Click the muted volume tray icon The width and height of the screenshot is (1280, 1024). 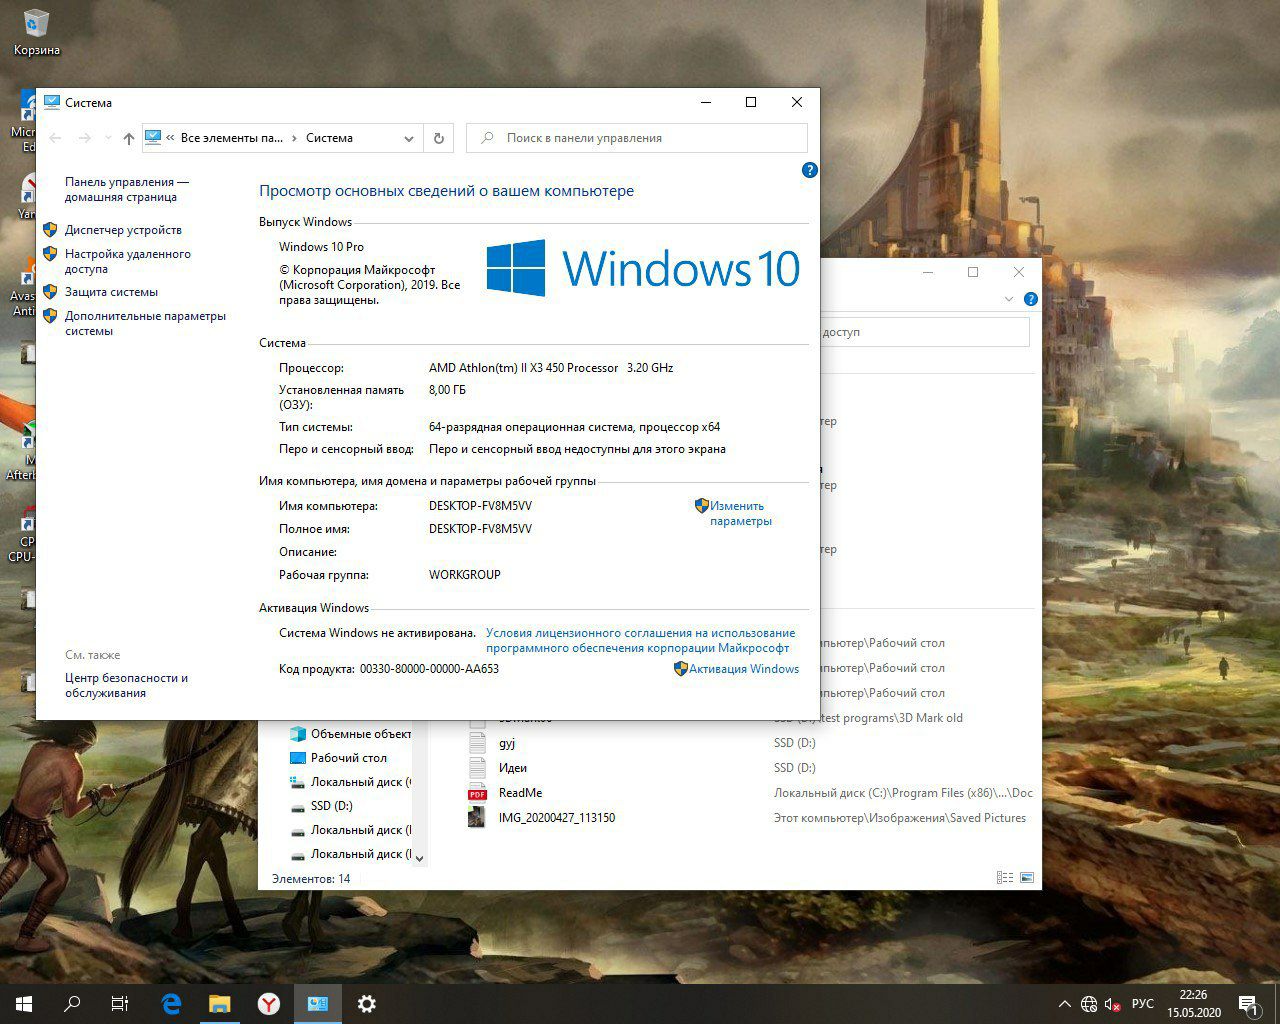tap(1113, 1004)
